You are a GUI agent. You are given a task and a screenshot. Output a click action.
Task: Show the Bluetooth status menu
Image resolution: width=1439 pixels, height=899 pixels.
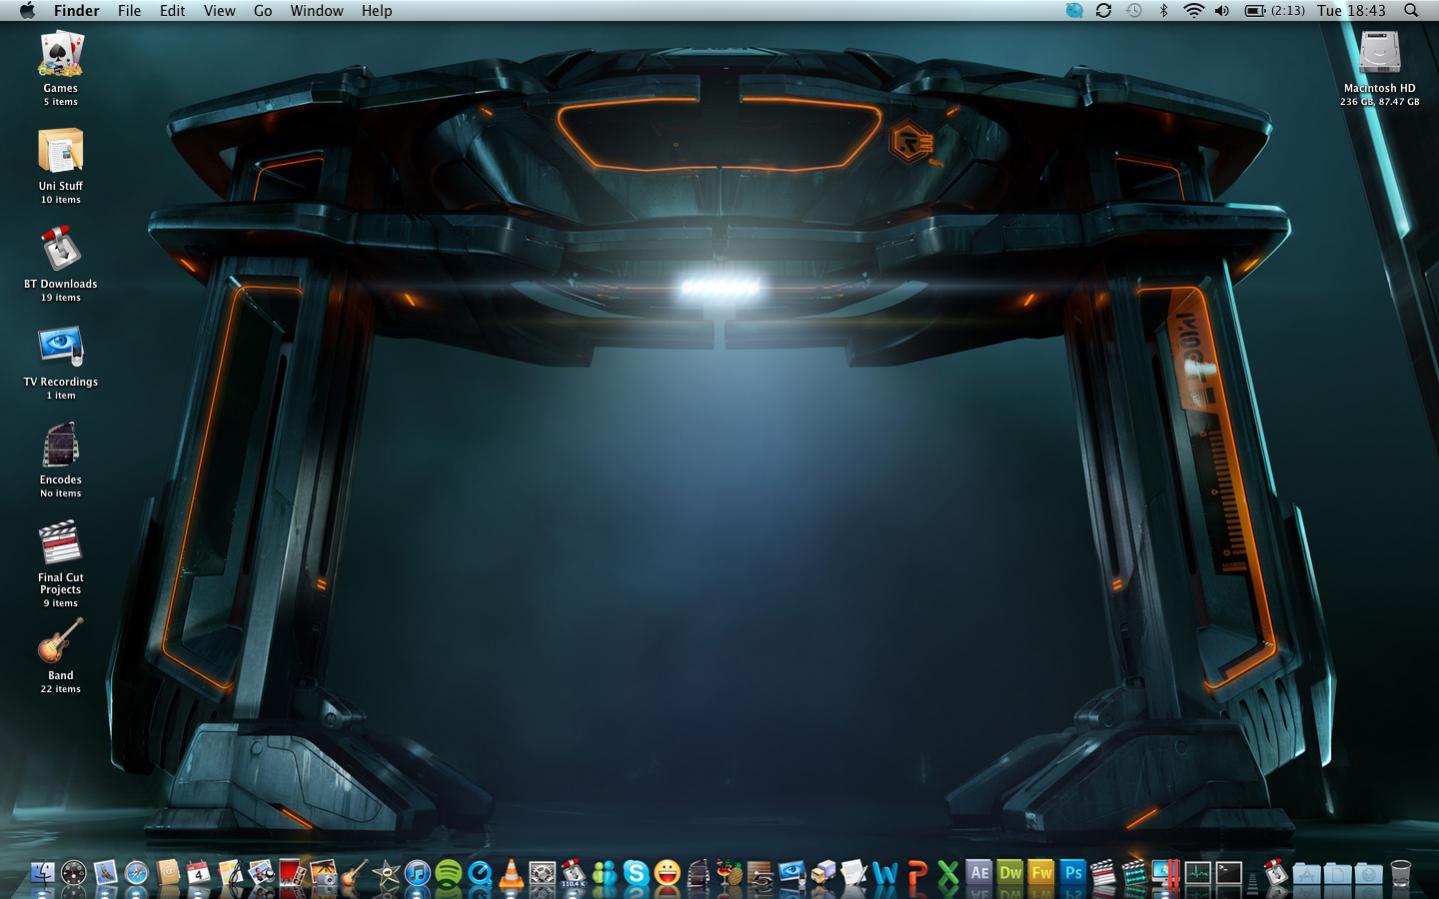point(1163,10)
